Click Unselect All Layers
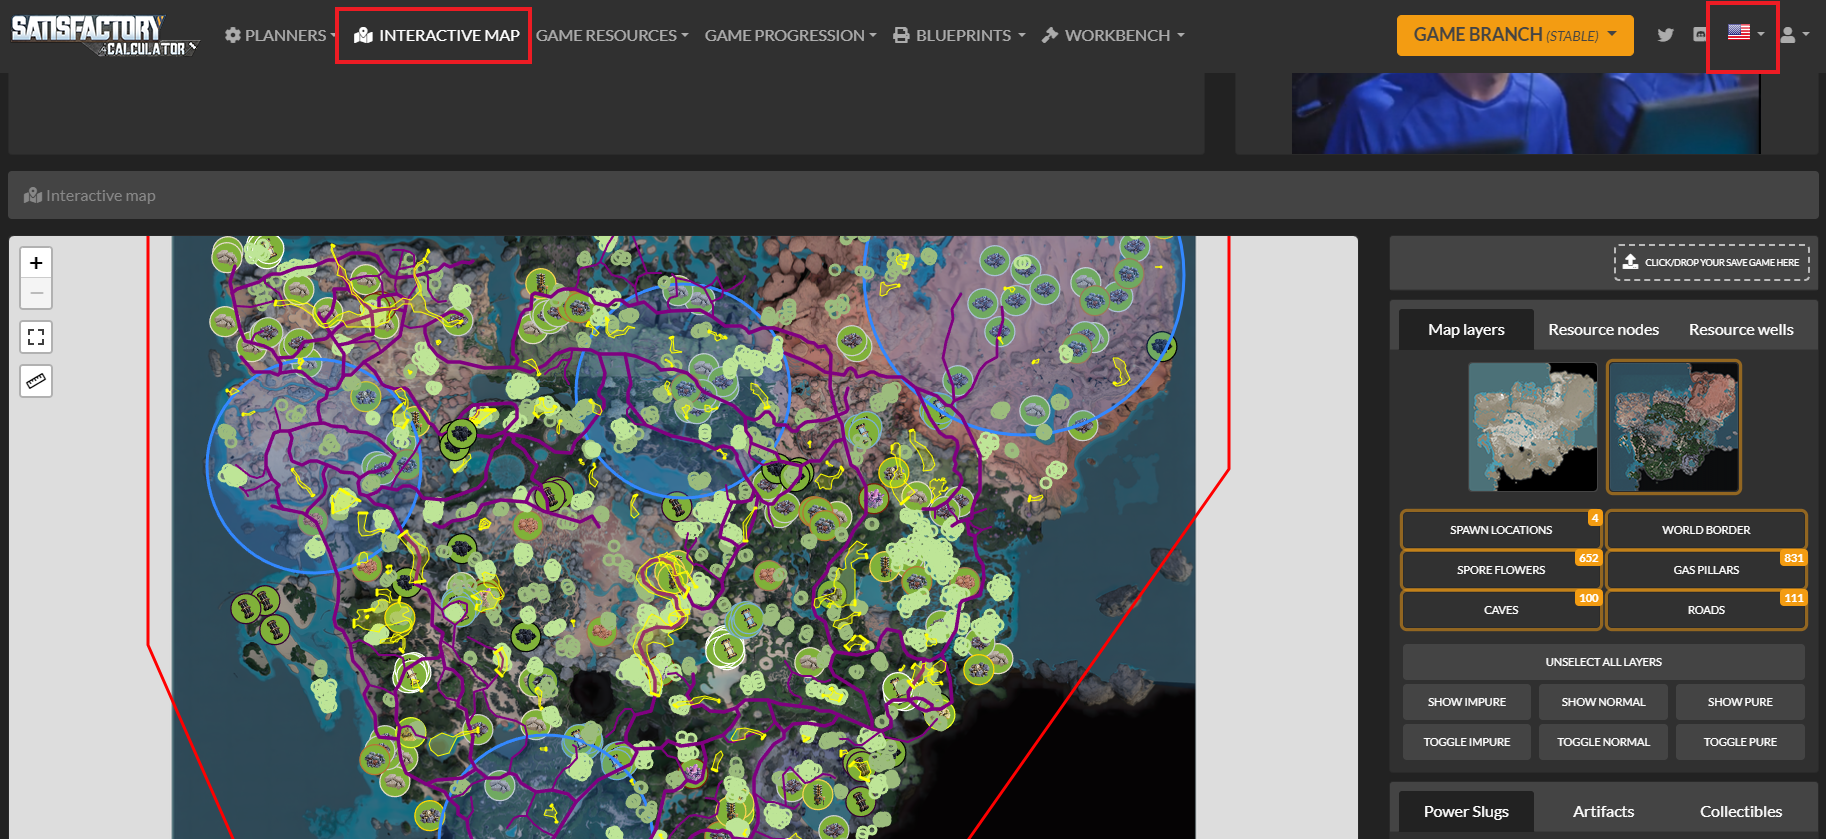This screenshot has height=839, width=1826. coord(1603,662)
